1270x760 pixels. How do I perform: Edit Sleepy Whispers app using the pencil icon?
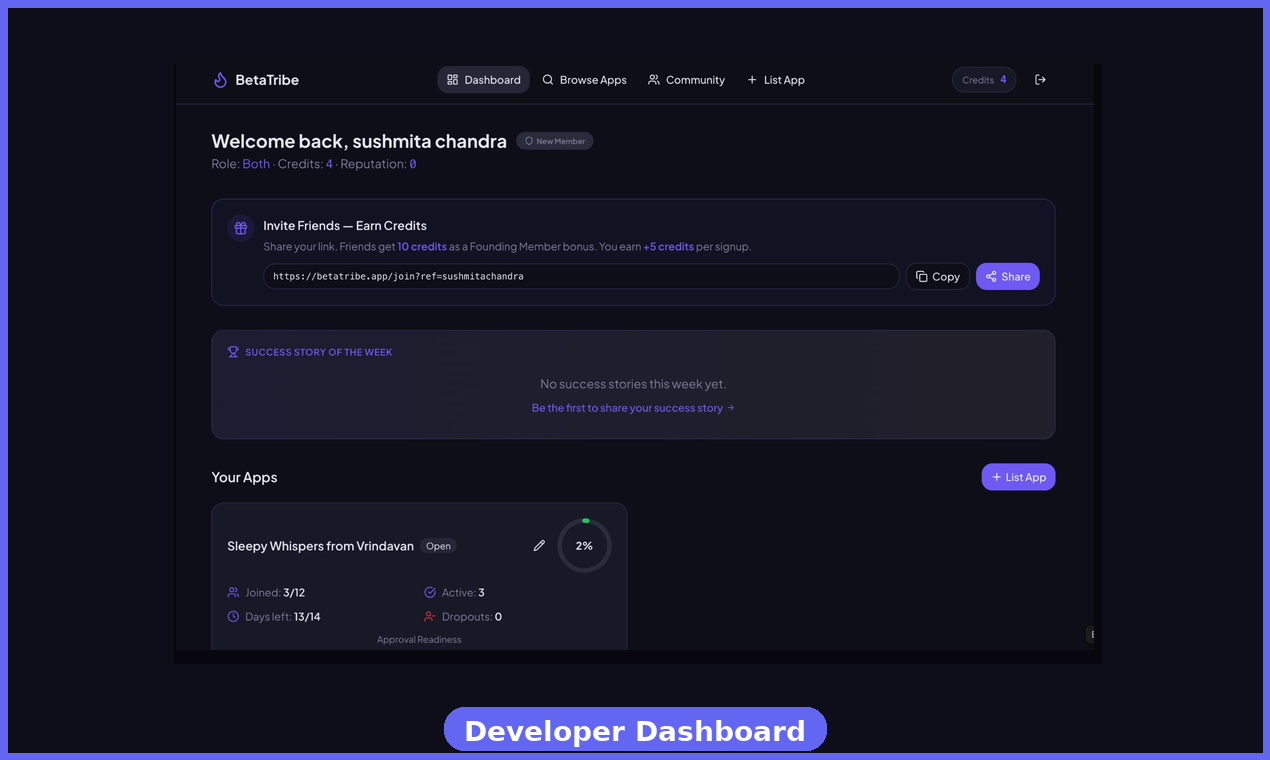point(539,545)
